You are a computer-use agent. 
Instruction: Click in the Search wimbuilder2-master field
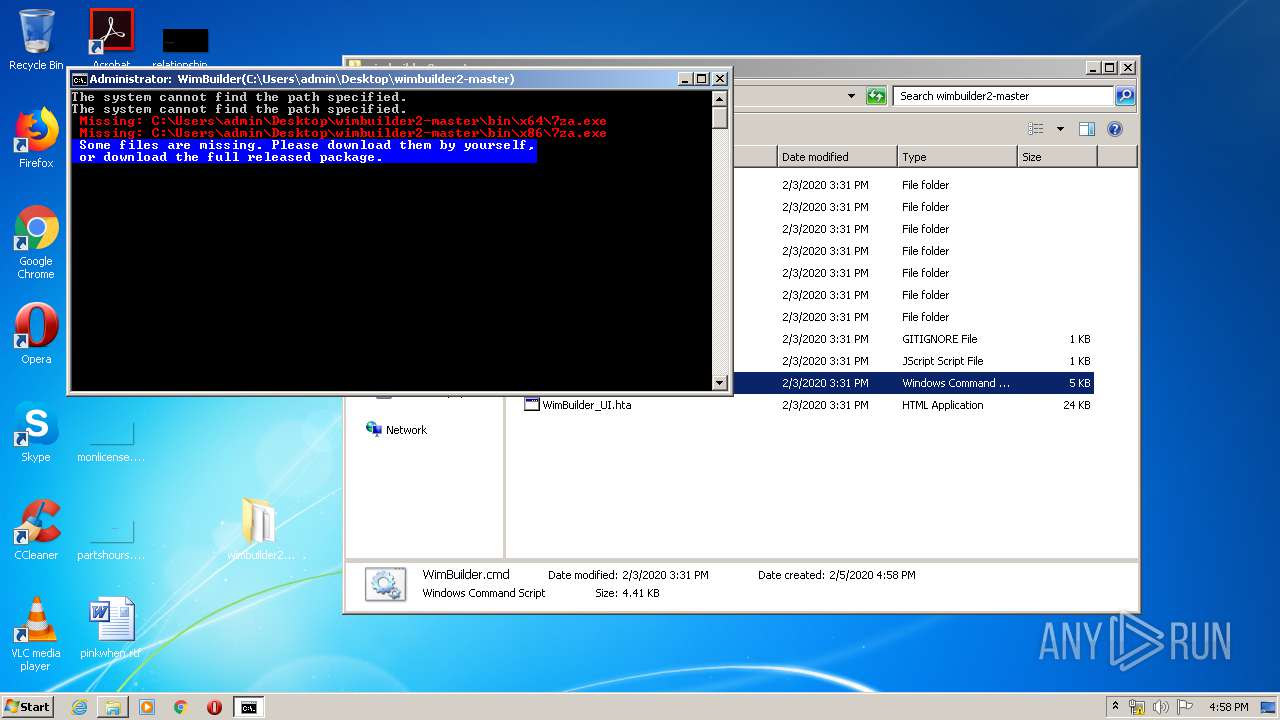(x=1003, y=96)
